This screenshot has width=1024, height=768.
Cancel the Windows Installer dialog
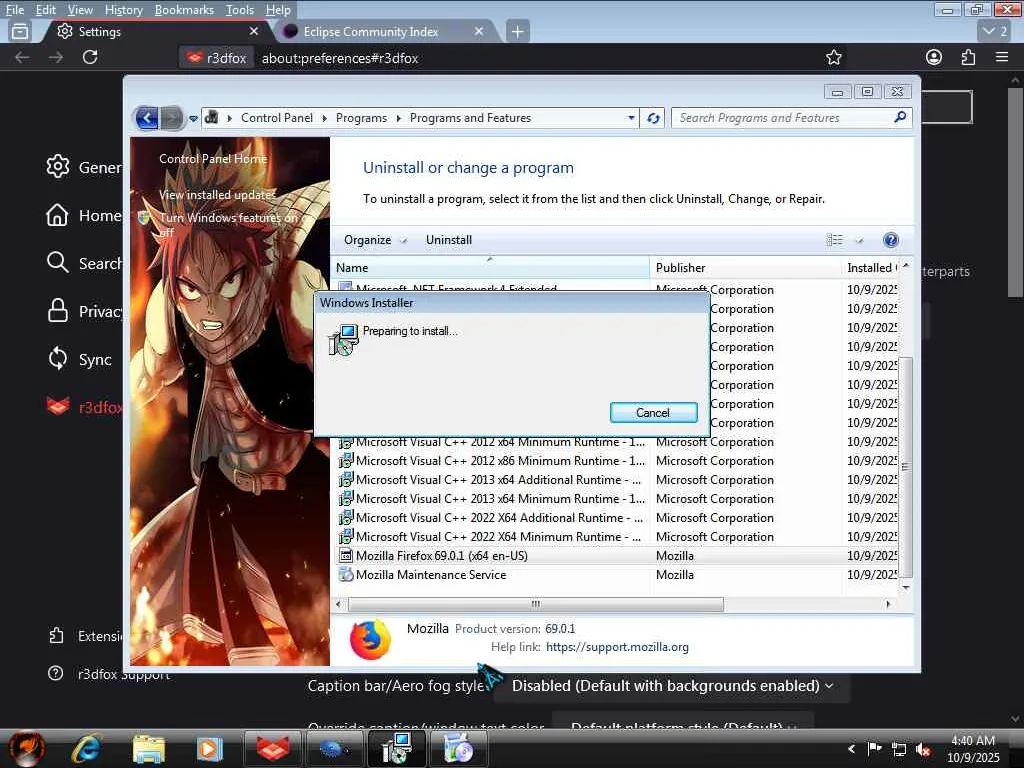(653, 413)
